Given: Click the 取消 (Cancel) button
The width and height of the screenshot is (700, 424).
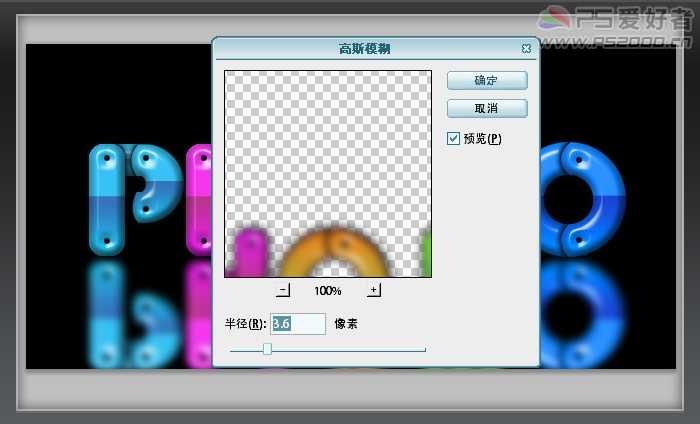Looking at the screenshot, I should tap(487, 108).
